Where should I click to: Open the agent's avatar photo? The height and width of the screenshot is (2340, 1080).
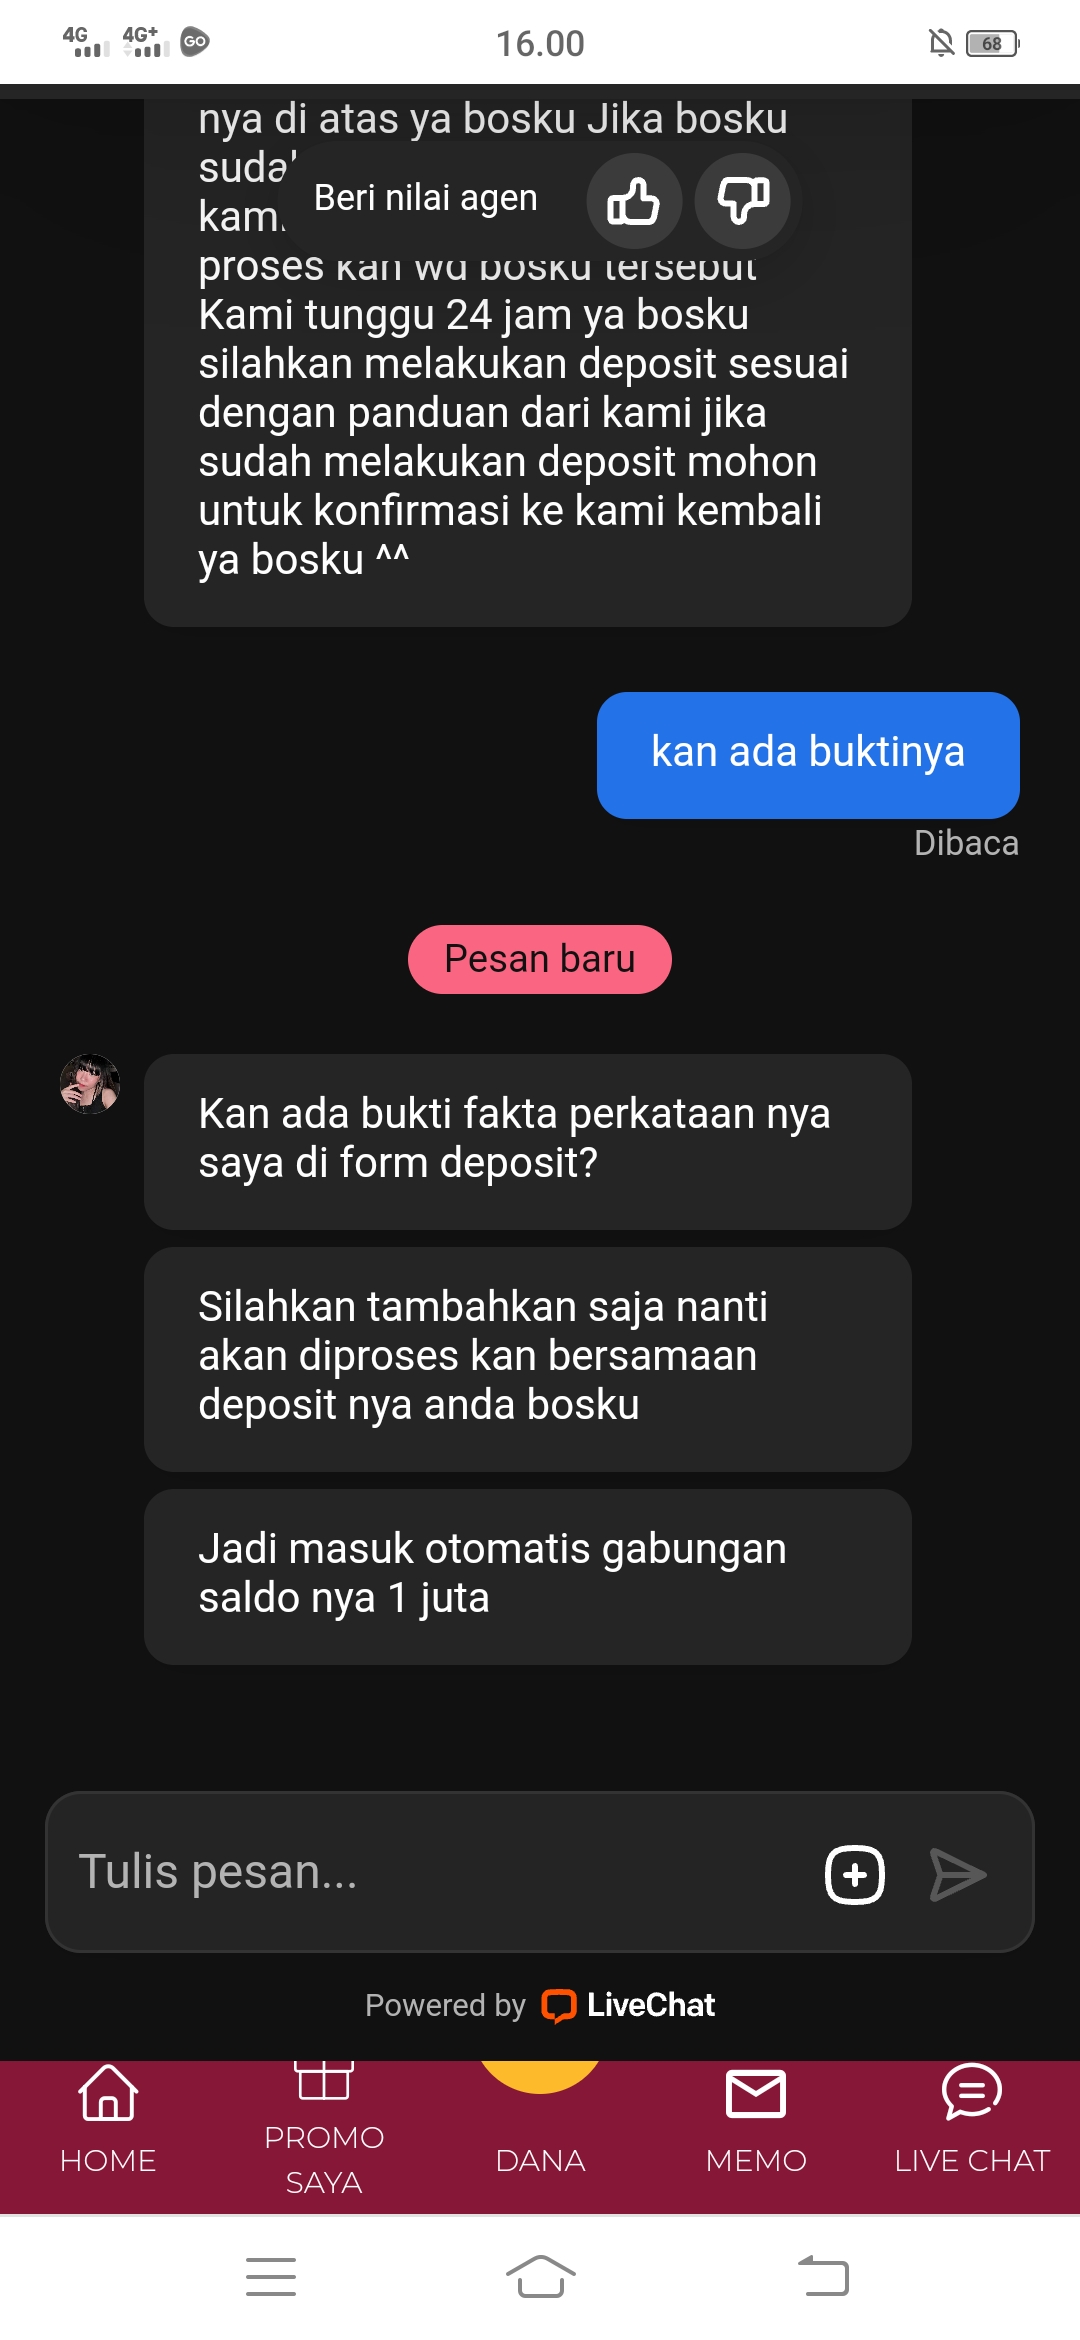click(x=90, y=1084)
